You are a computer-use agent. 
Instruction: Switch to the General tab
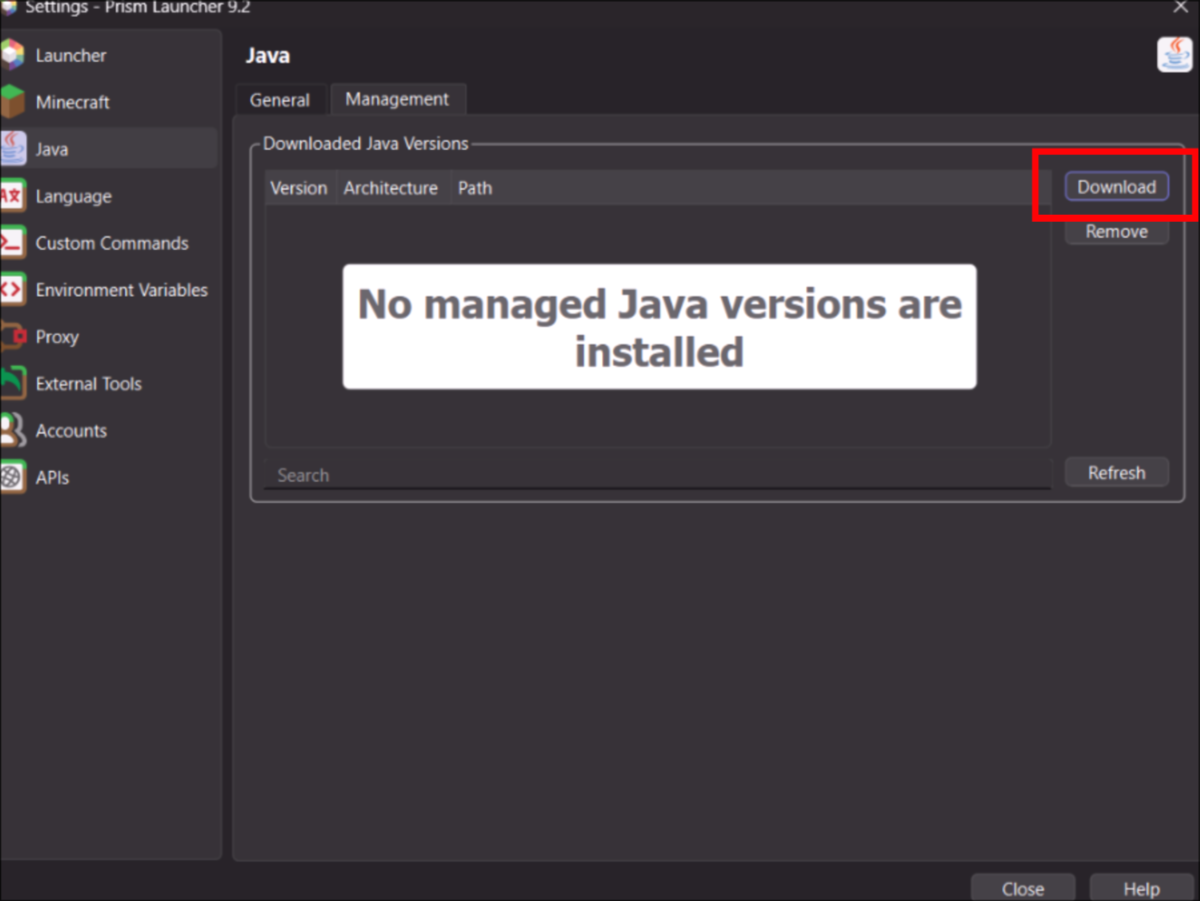[280, 100]
